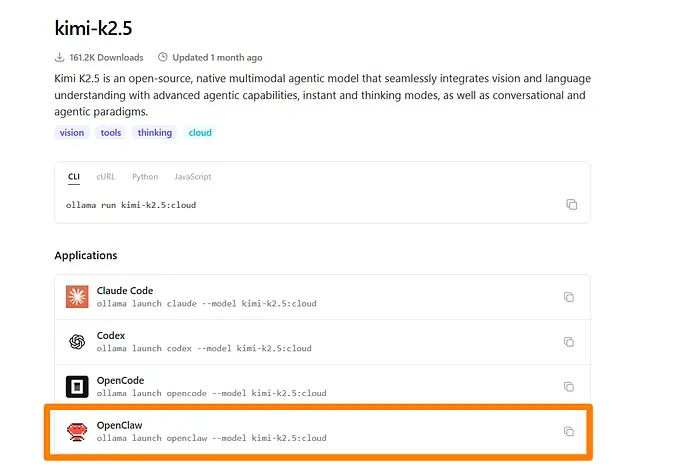Click the kimi-k2.5 page title
Viewport: 700px width, 473px height.
93,28
